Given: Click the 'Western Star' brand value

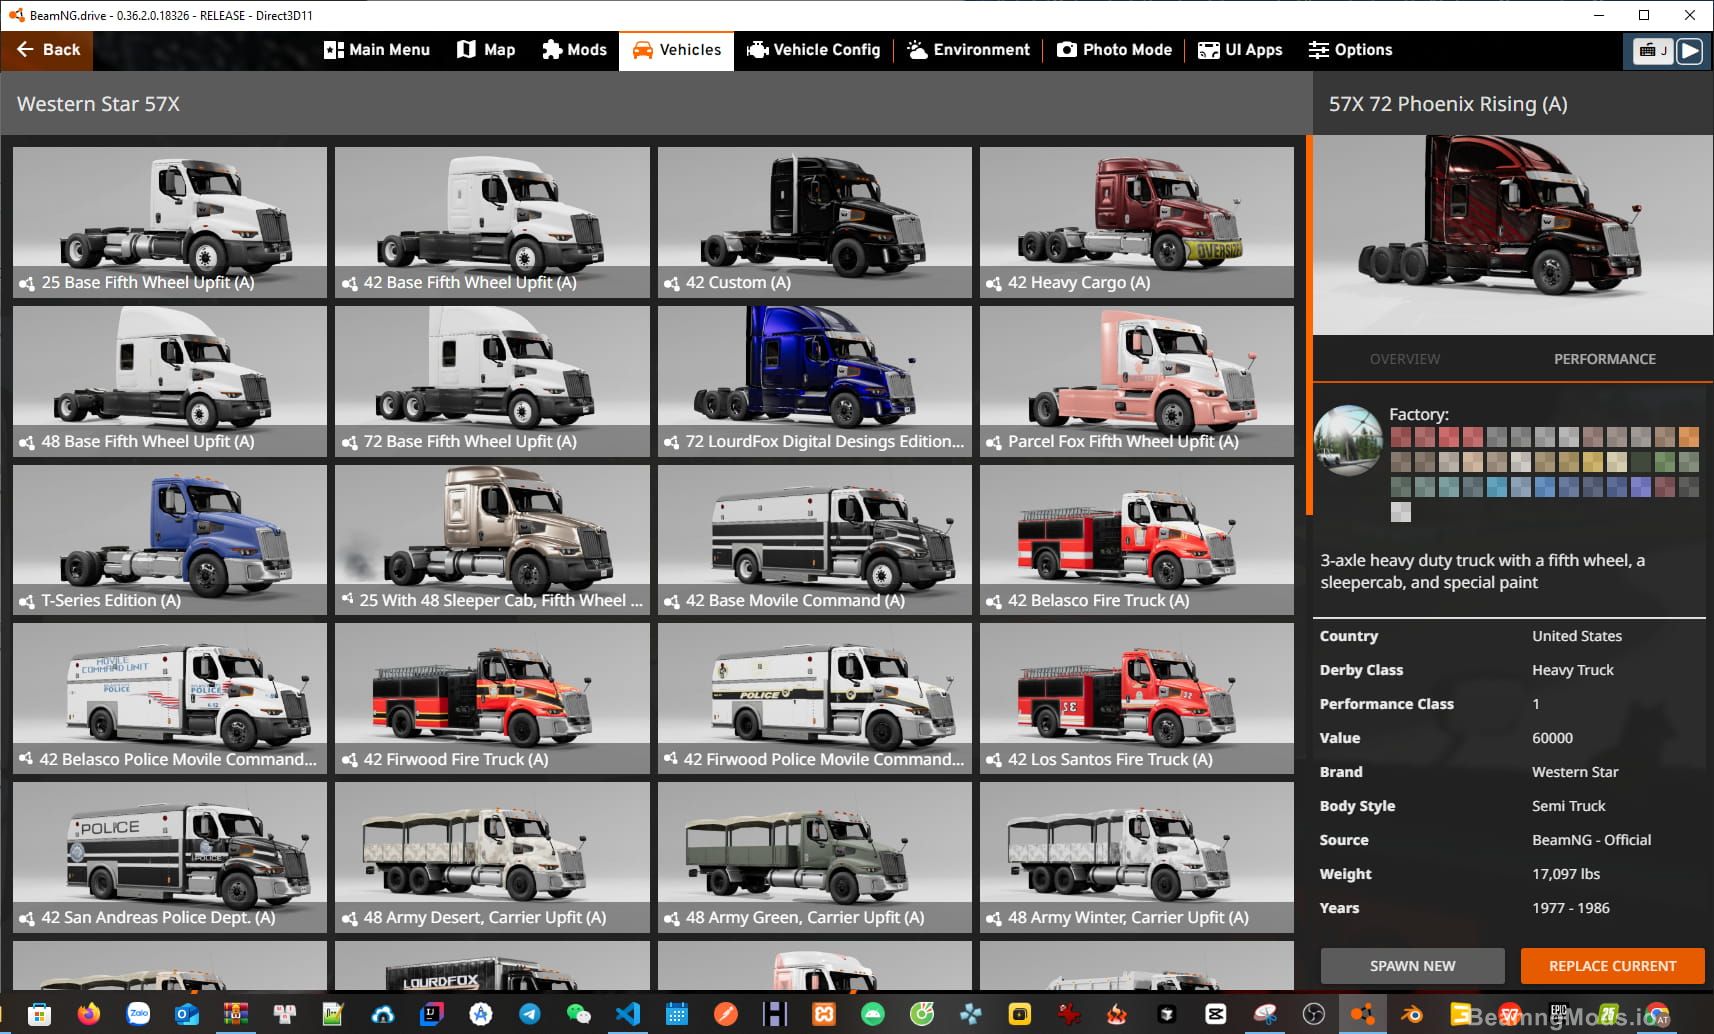Looking at the screenshot, I should coord(1575,772).
